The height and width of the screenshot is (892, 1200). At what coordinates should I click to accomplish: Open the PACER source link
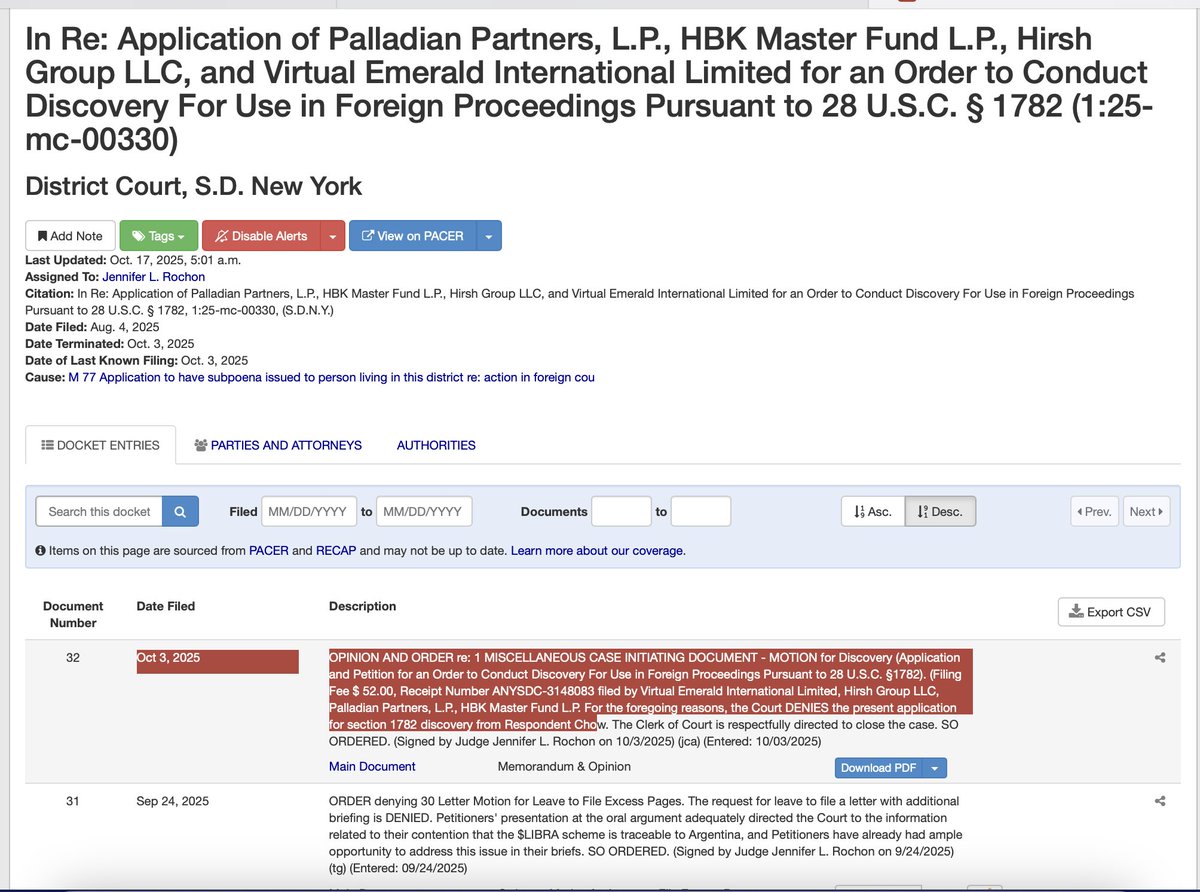(269, 551)
